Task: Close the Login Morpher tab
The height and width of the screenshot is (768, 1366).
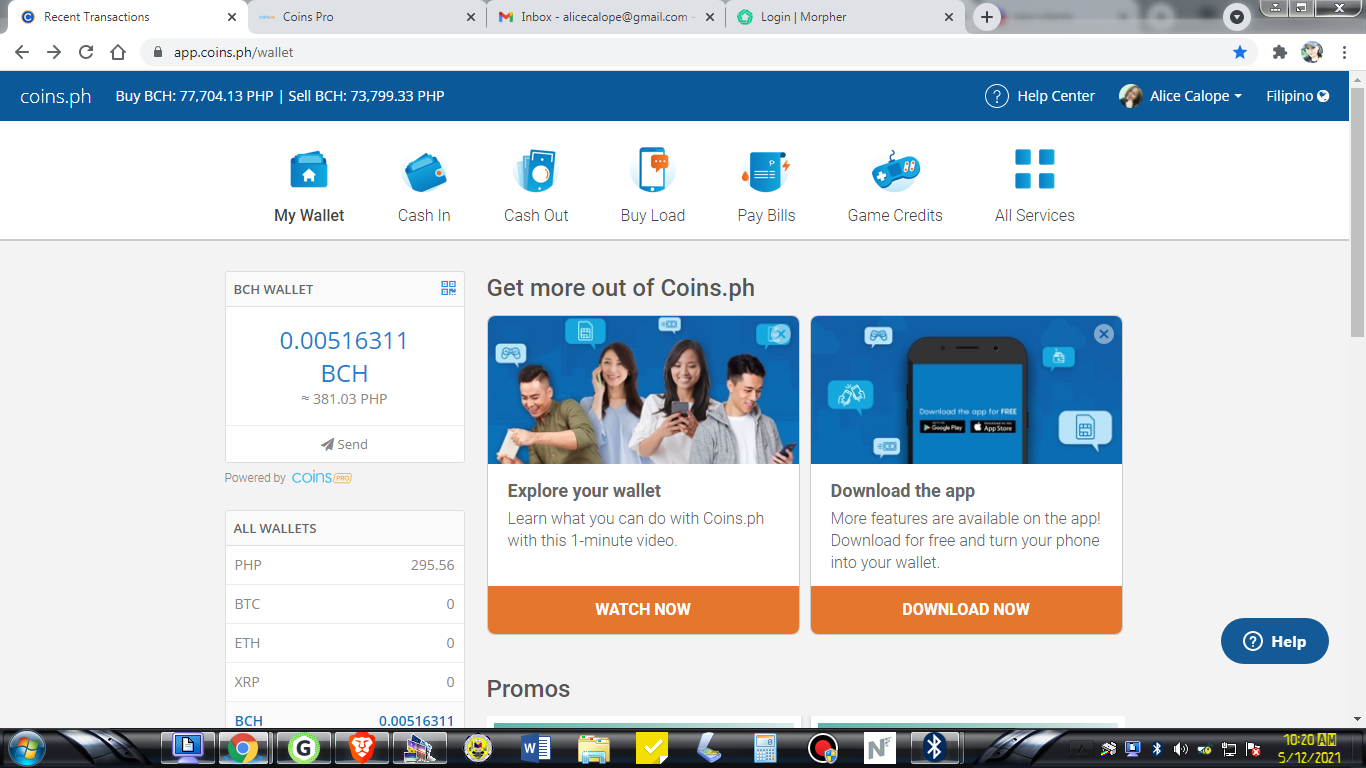Action: [x=950, y=17]
